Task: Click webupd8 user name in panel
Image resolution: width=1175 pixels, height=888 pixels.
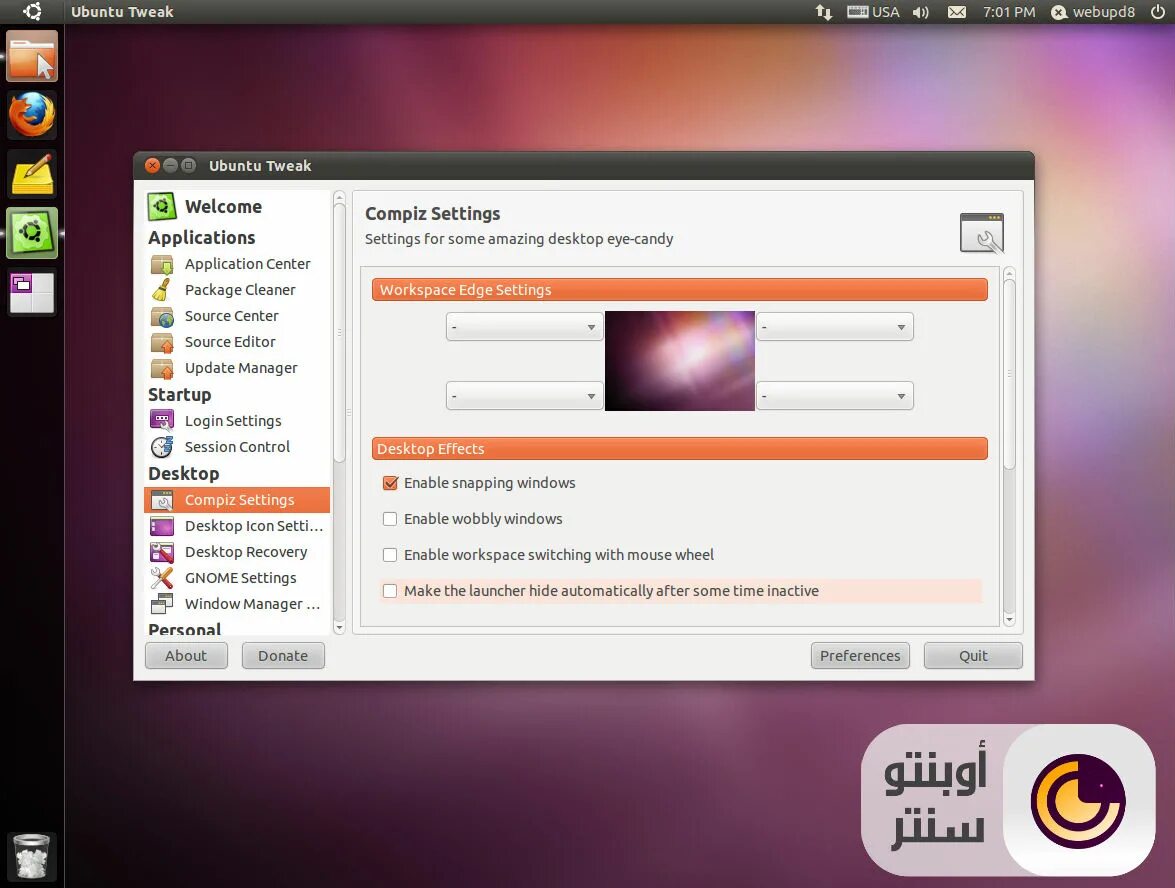Action: (x=1103, y=12)
